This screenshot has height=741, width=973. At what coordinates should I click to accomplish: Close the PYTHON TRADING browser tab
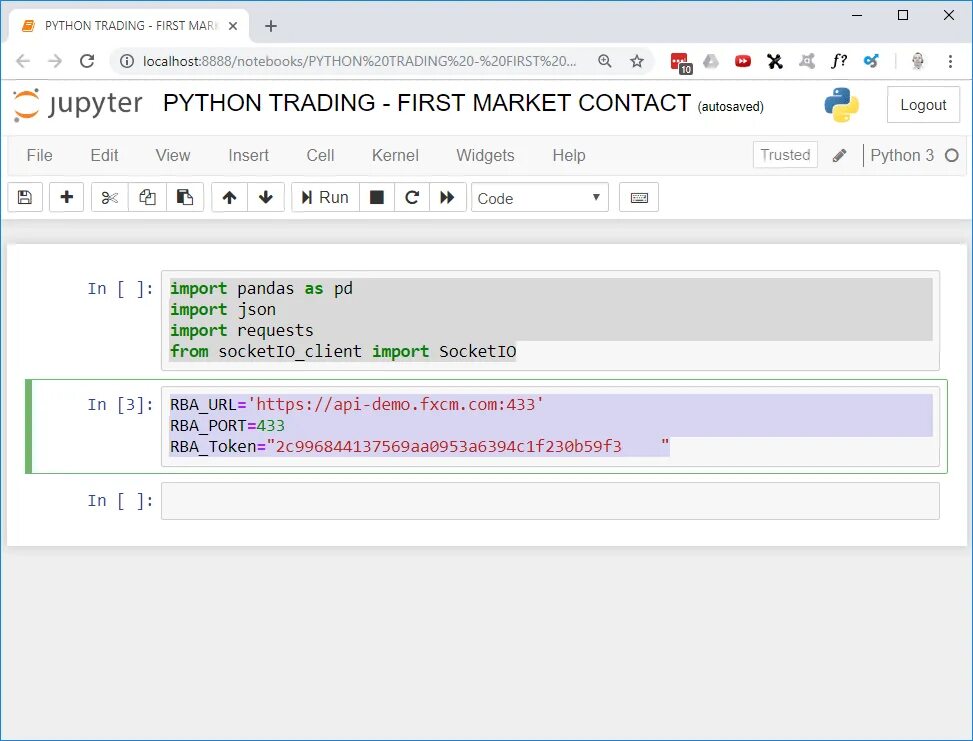coord(233,26)
